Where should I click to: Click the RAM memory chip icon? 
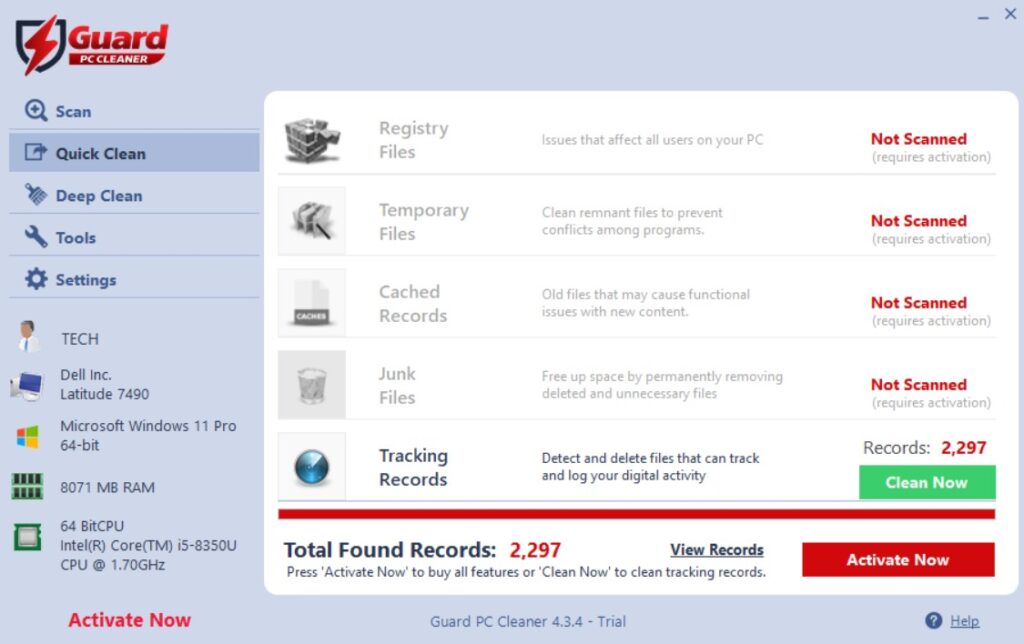click(27, 487)
